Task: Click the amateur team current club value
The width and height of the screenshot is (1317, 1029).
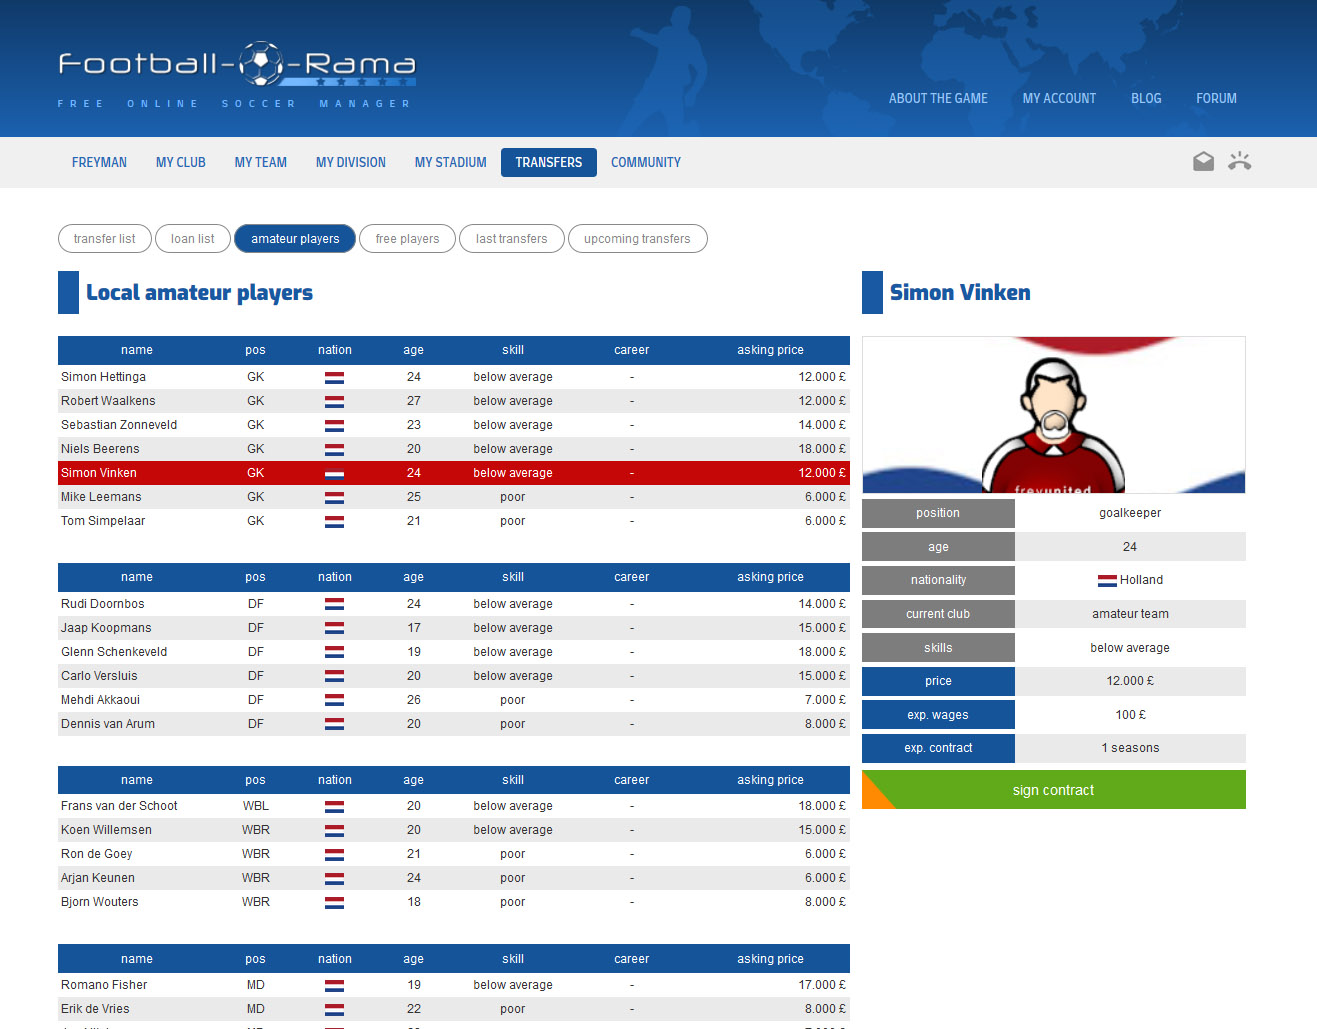Action: pos(1130,614)
